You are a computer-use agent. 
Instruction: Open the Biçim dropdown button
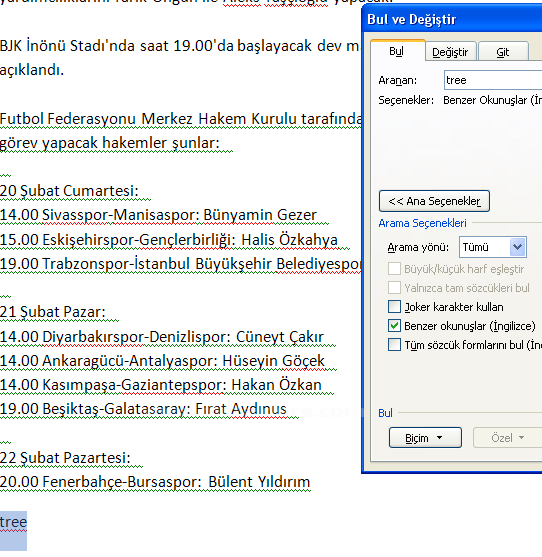(x=425, y=438)
